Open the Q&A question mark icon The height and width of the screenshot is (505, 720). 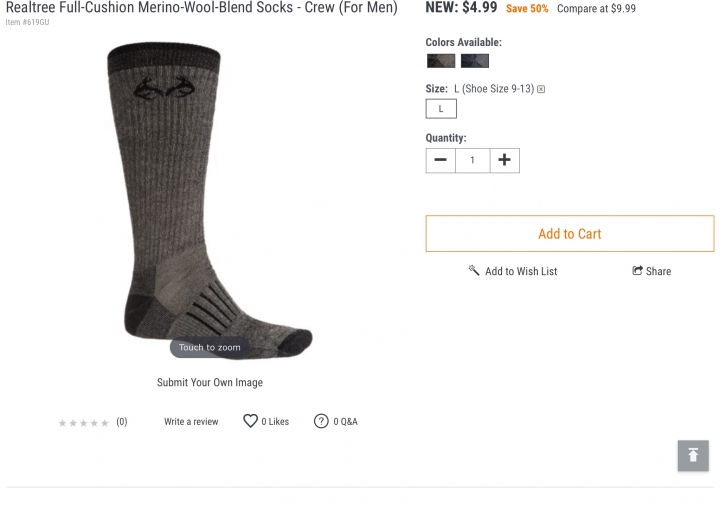pyautogui.click(x=321, y=421)
